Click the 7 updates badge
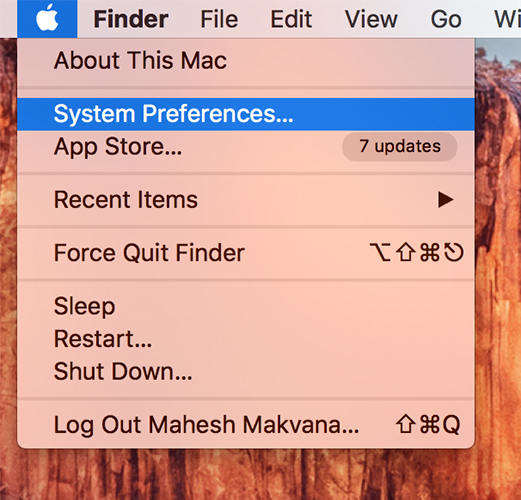This screenshot has height=500, width=521. pyautogui.click(x=400, y=146)
